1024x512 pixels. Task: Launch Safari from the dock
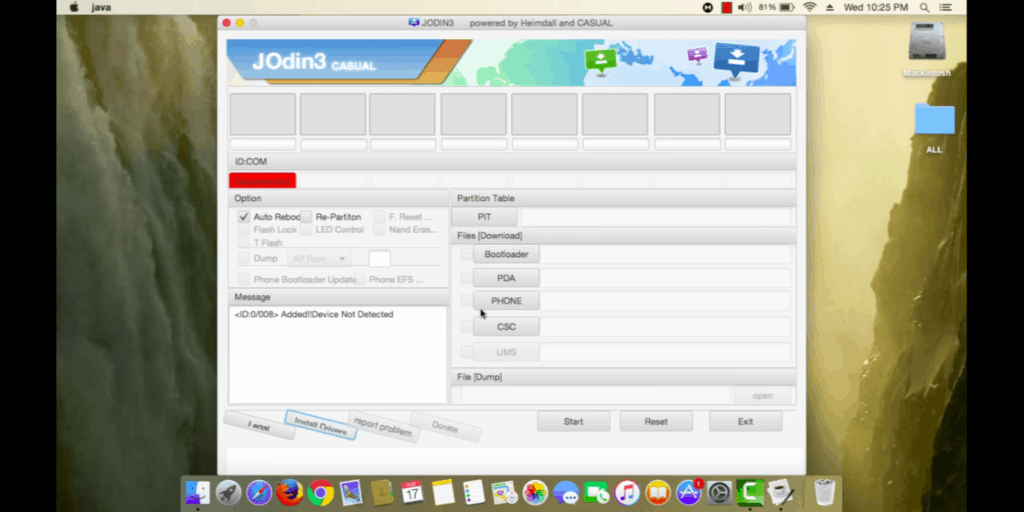click(x=259, y=492)
